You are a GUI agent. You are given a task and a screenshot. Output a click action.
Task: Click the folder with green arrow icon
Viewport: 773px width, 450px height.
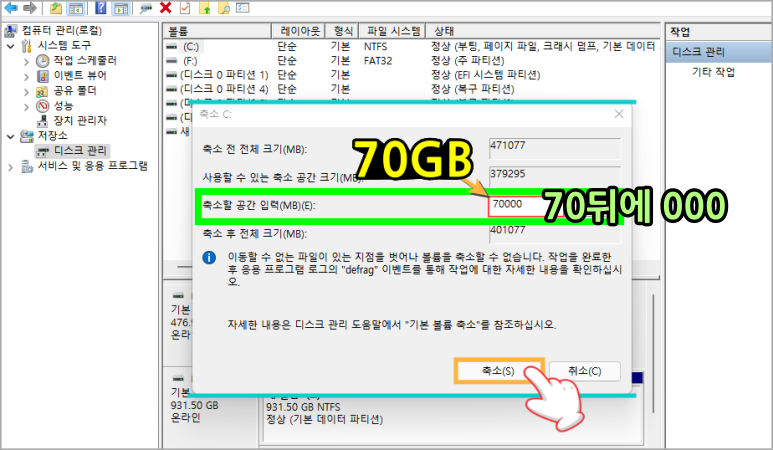[x=205, y=7]
